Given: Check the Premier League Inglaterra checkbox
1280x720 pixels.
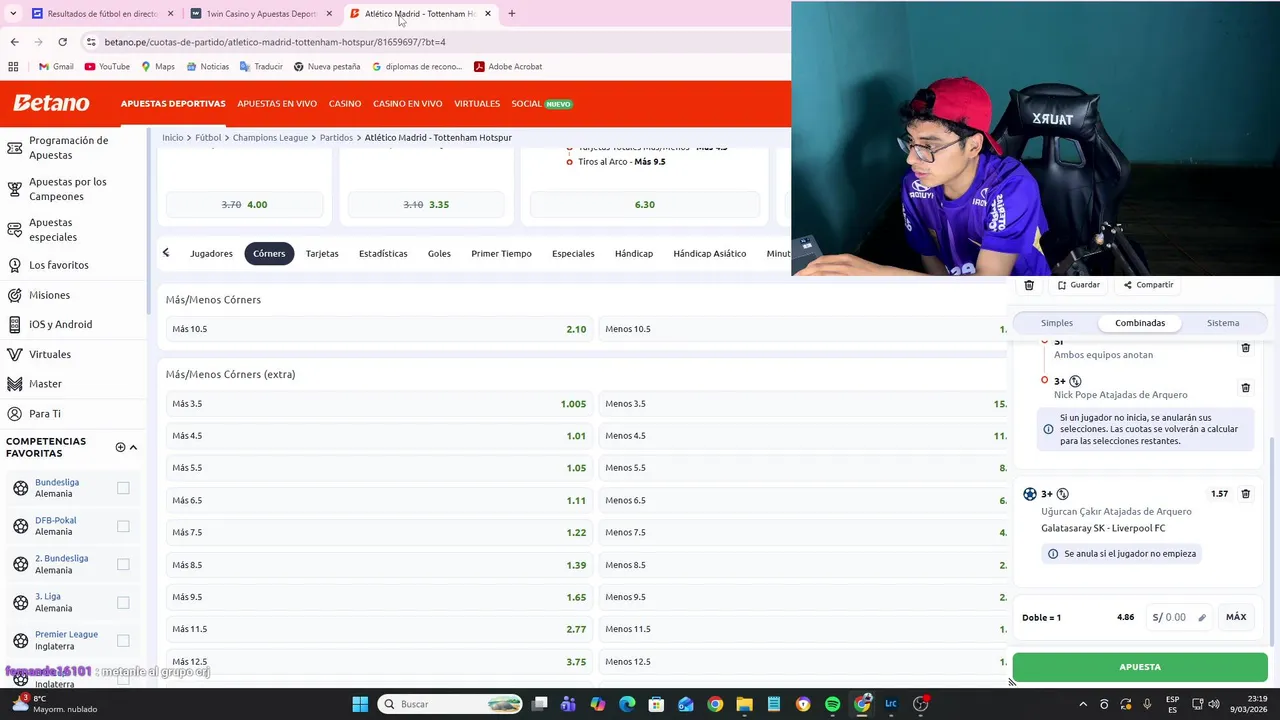Looking at the screenshot, I should tap(123, 640).
